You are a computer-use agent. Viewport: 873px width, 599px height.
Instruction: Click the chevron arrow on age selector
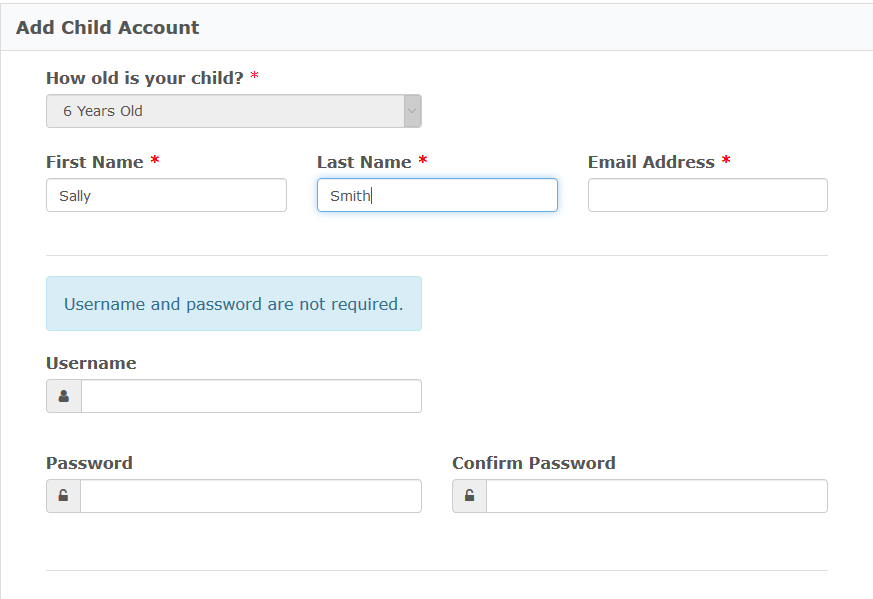coord(412,111)
